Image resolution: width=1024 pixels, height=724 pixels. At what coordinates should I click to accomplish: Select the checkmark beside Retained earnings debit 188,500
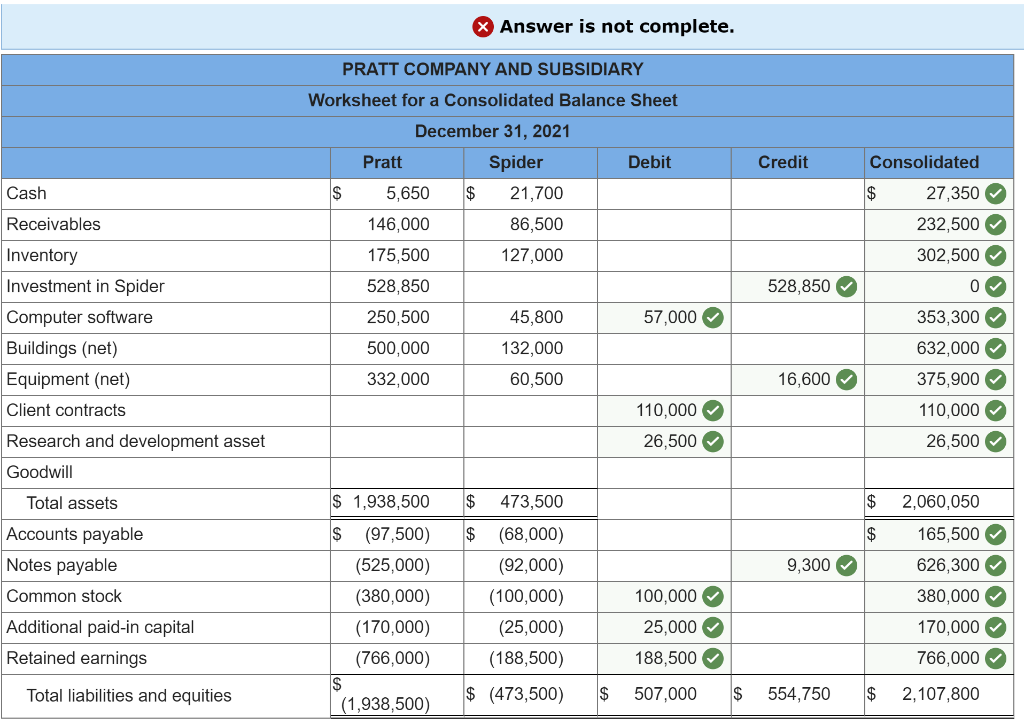coord(711,658)
